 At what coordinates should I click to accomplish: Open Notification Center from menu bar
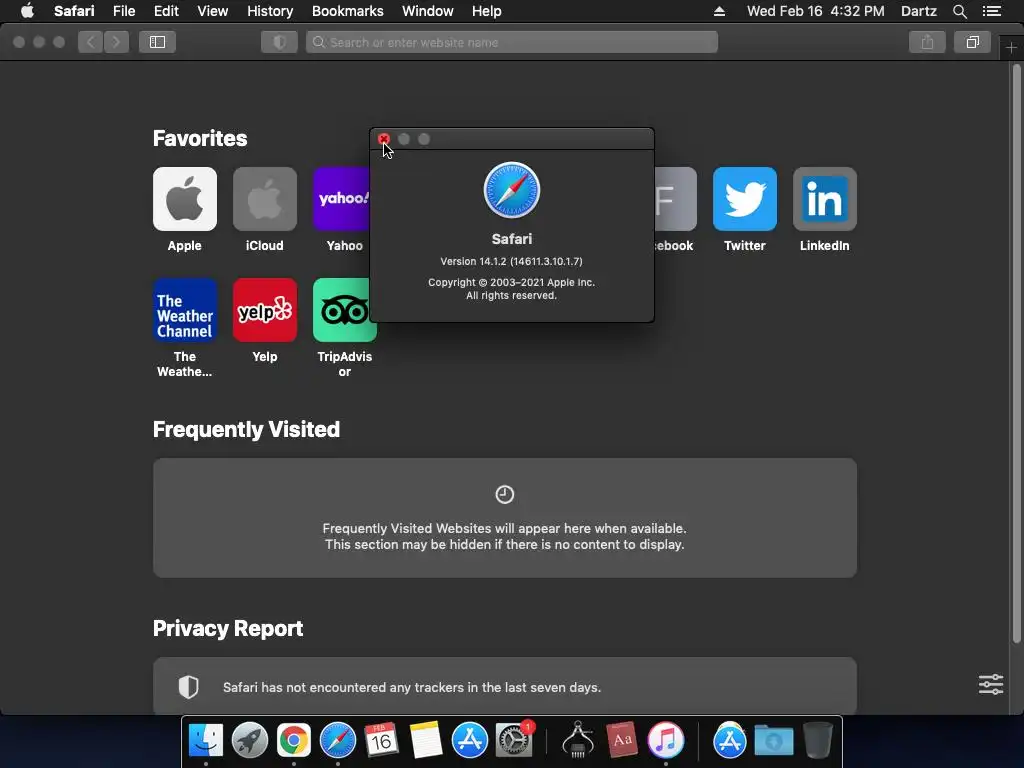[x=992, y=11]
